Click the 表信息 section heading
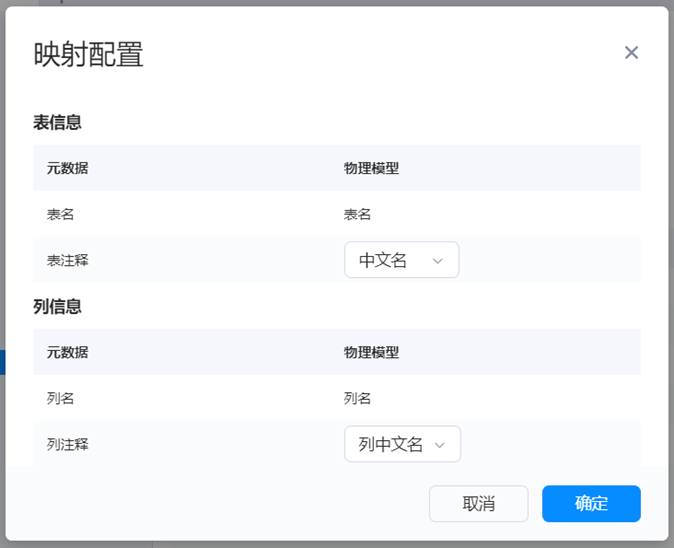This screenshot has height=548, width=674. tap(57, 122)
